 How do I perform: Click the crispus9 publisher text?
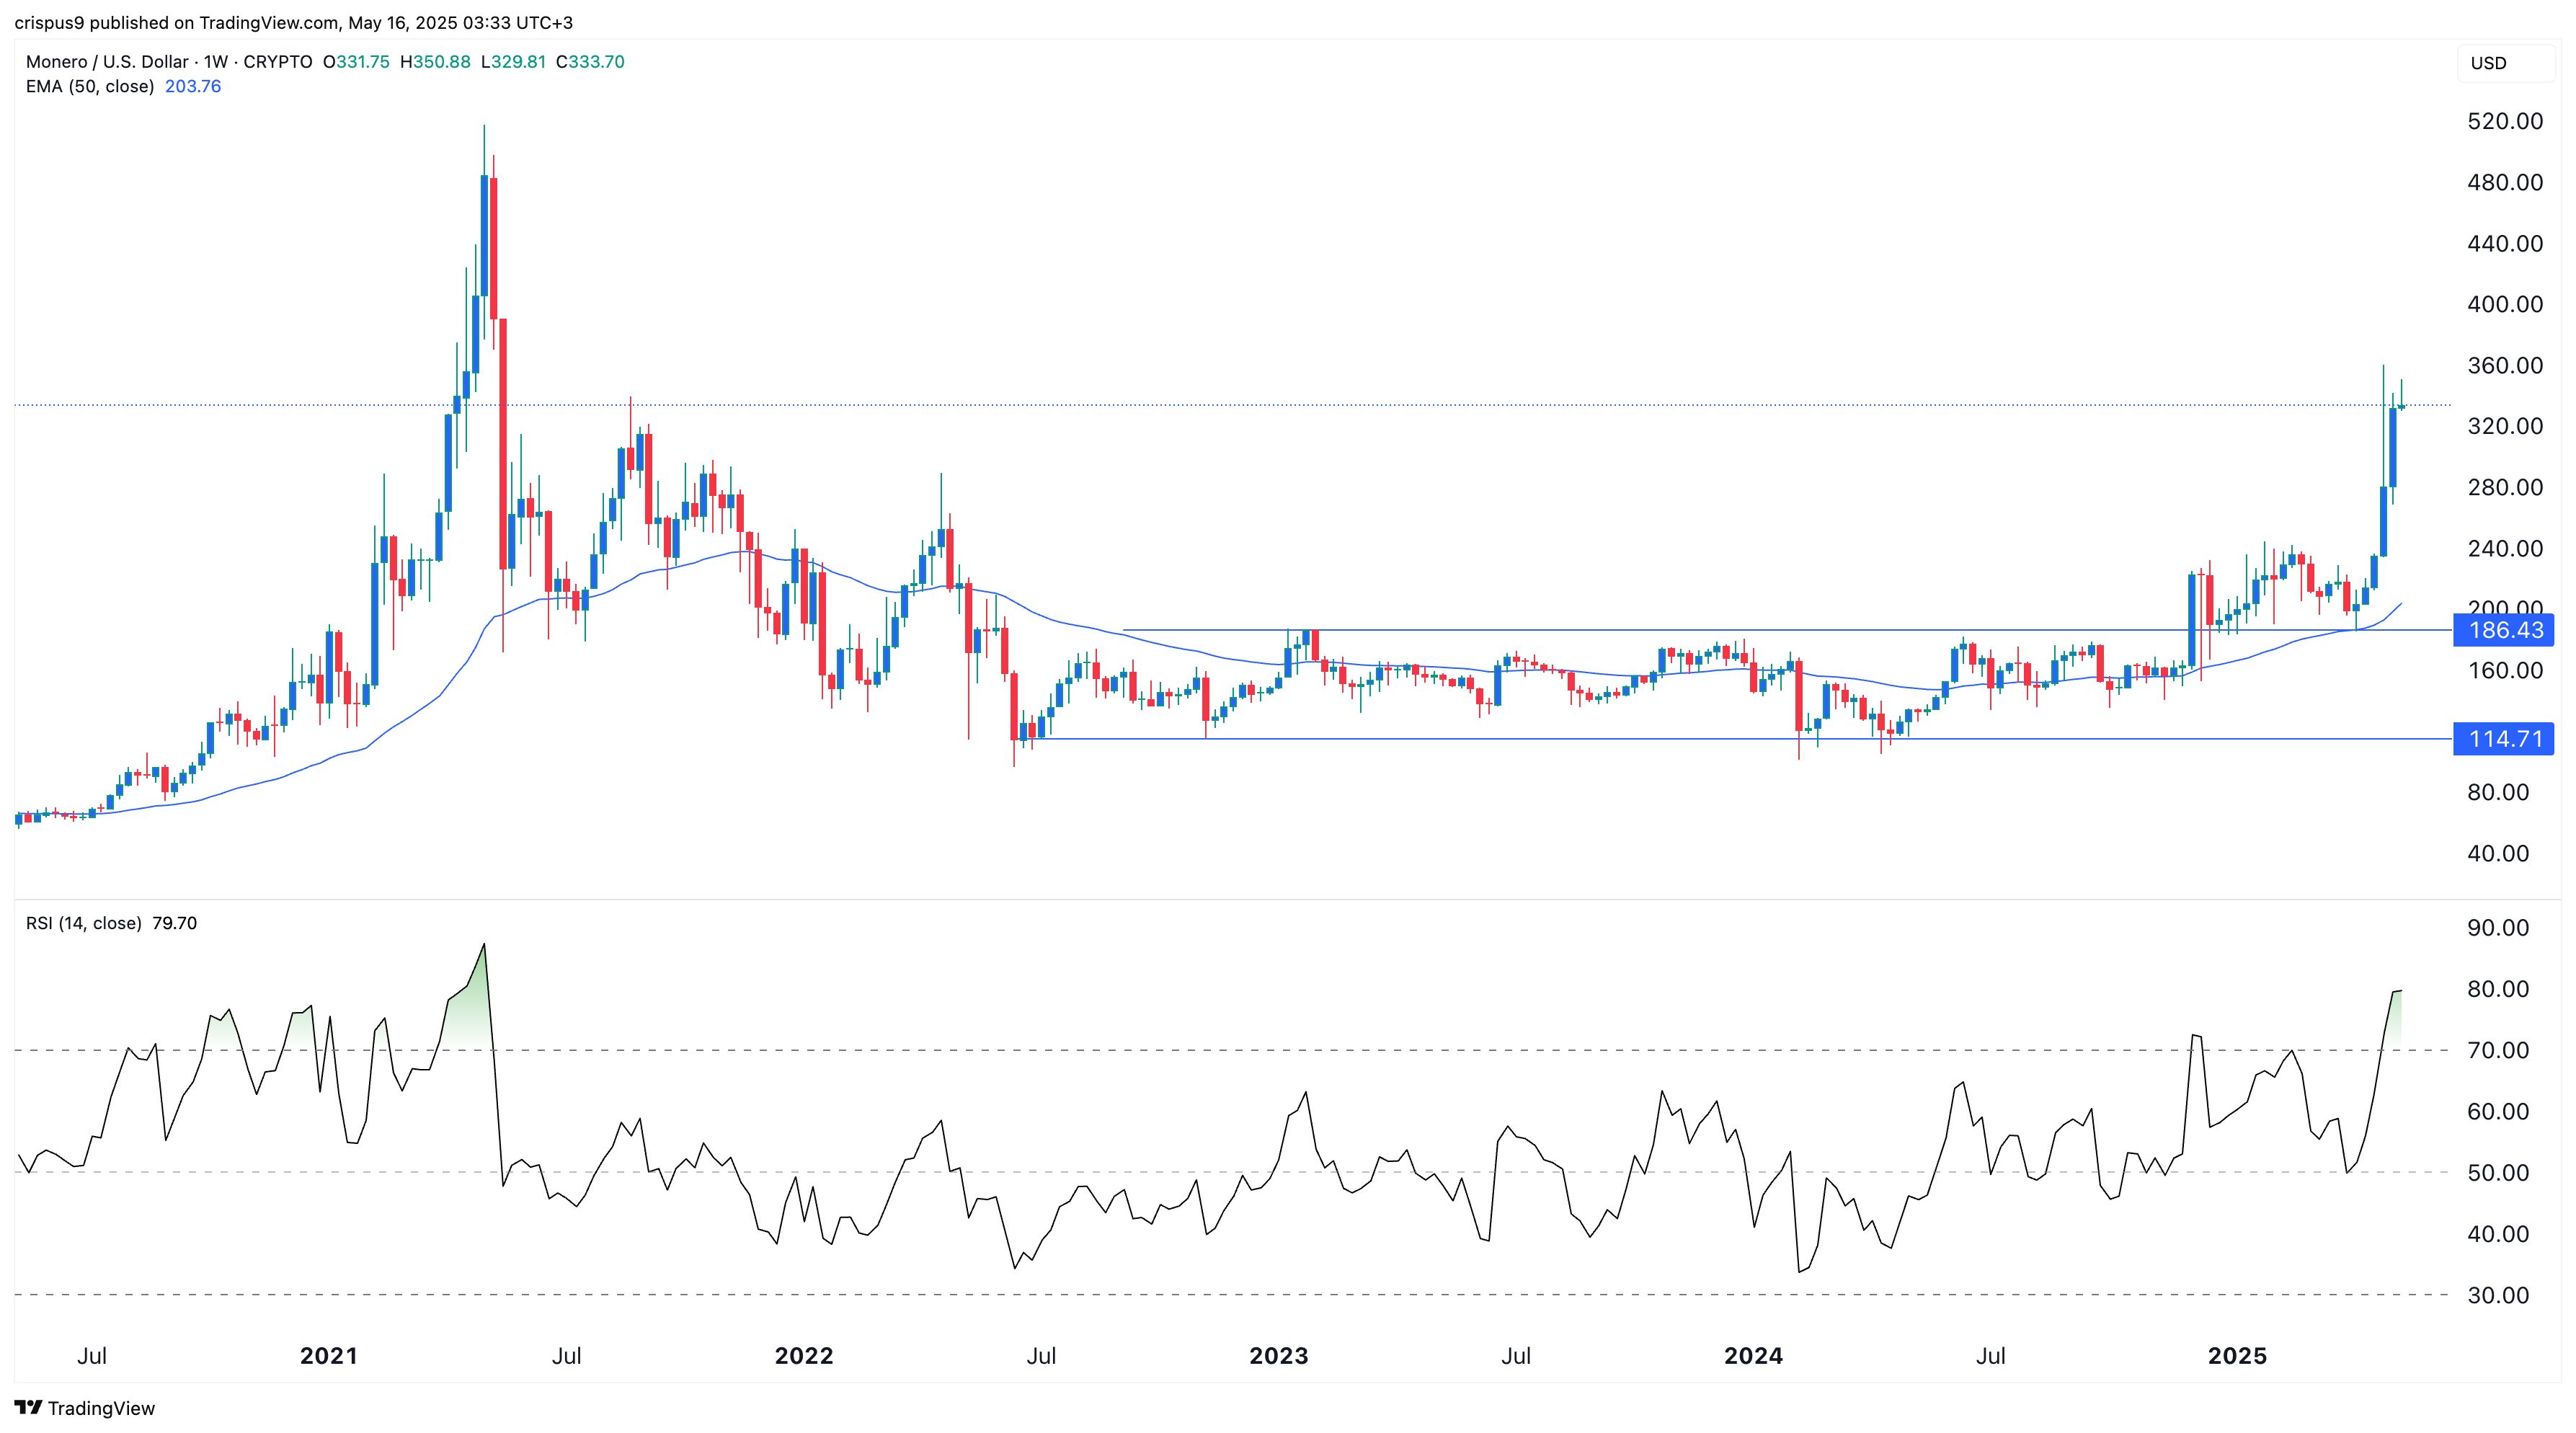click(x=49, y=22)
